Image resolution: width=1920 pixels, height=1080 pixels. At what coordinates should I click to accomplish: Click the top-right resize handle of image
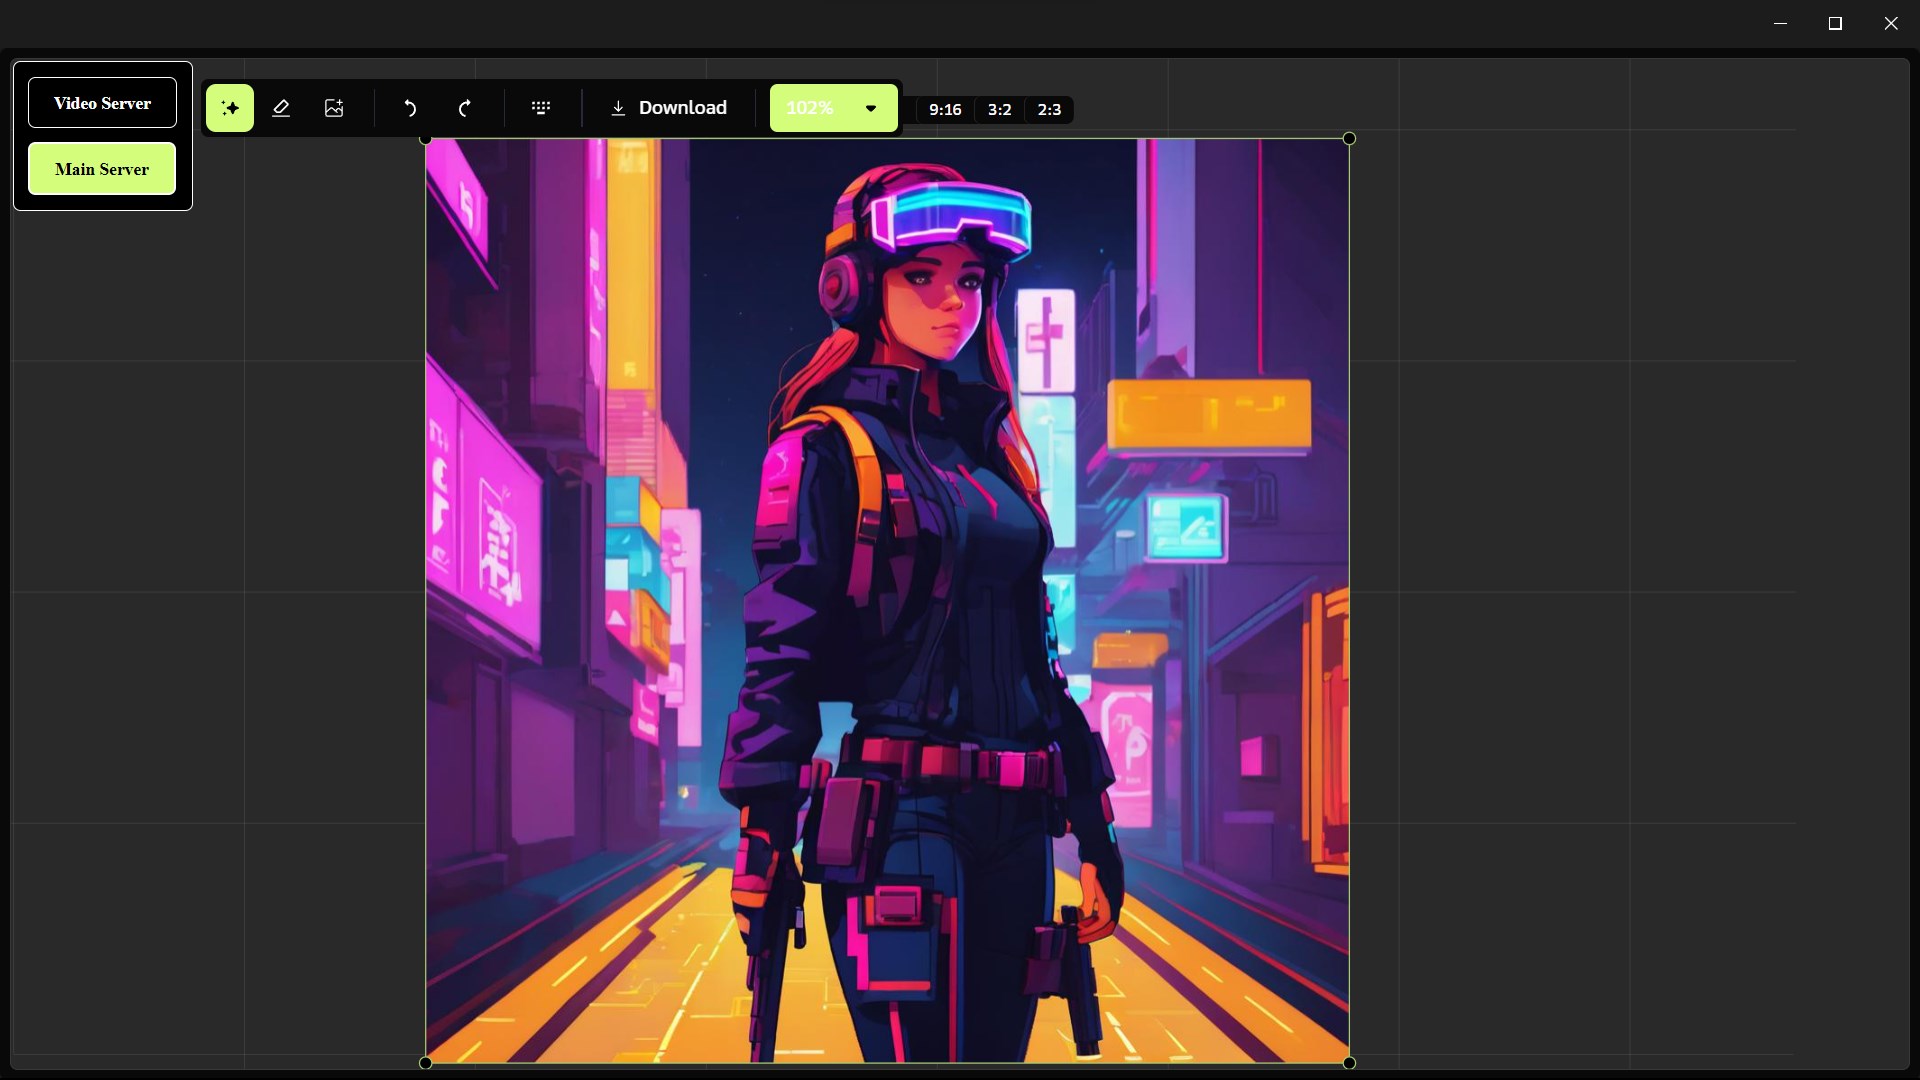click(1349, 139)
